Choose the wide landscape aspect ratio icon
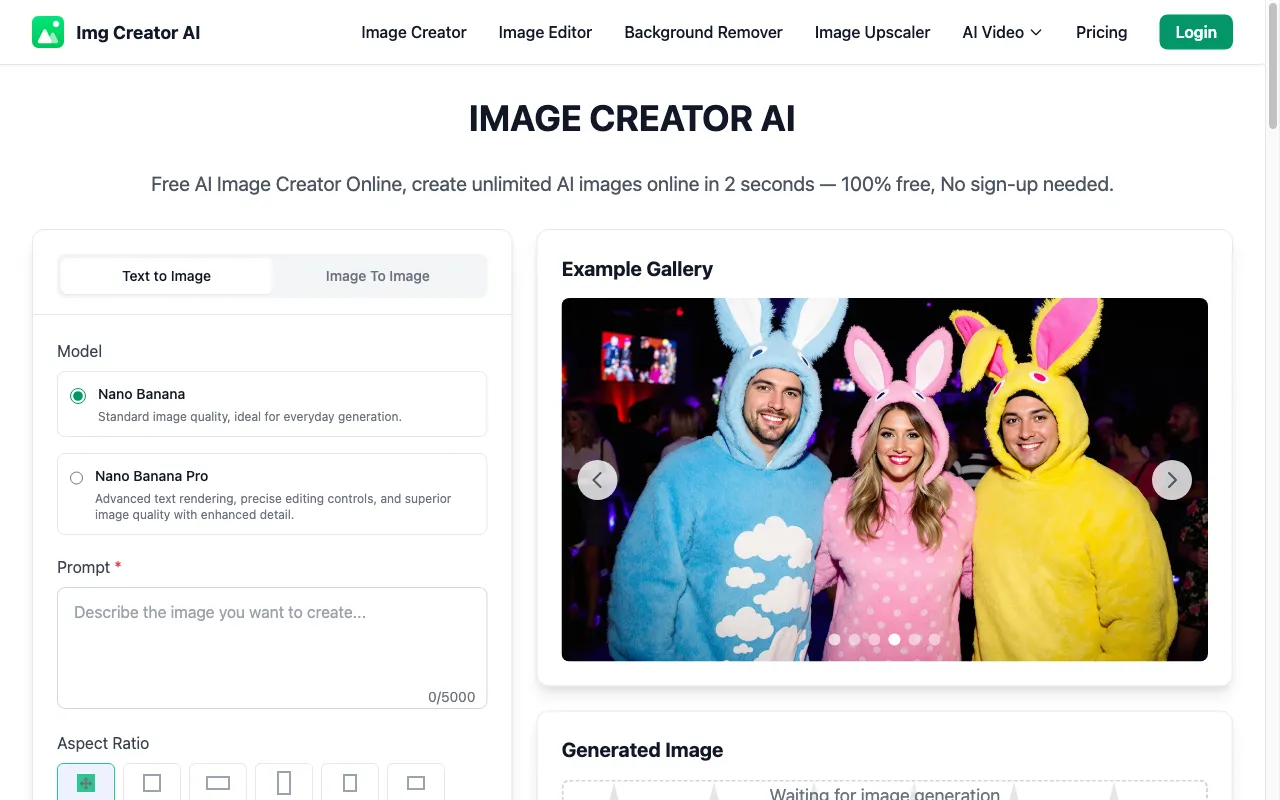This screenshot has width=1280, height=800. (218, 783)
